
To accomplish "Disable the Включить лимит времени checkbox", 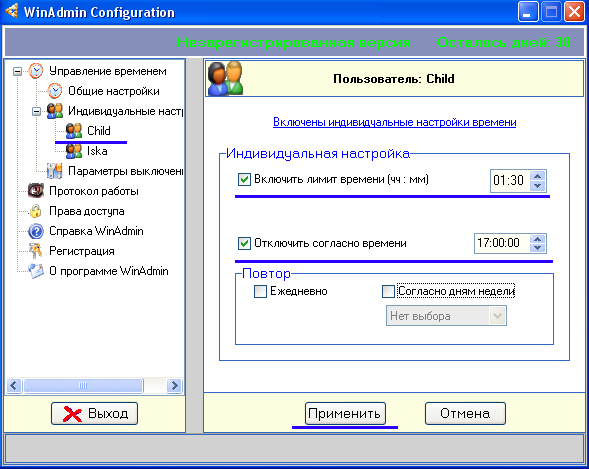I will pos(244,179).
